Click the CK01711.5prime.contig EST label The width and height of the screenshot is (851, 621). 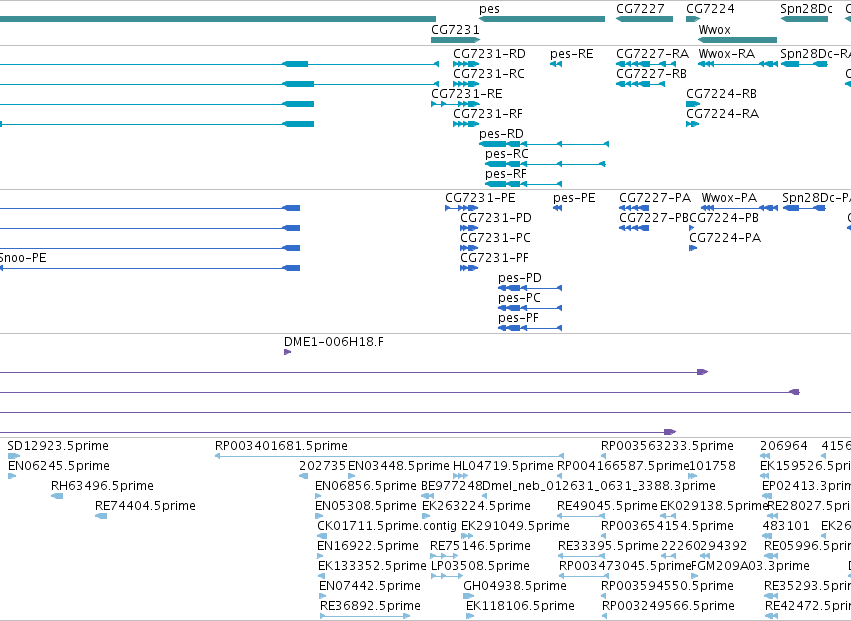coord(387,526)
